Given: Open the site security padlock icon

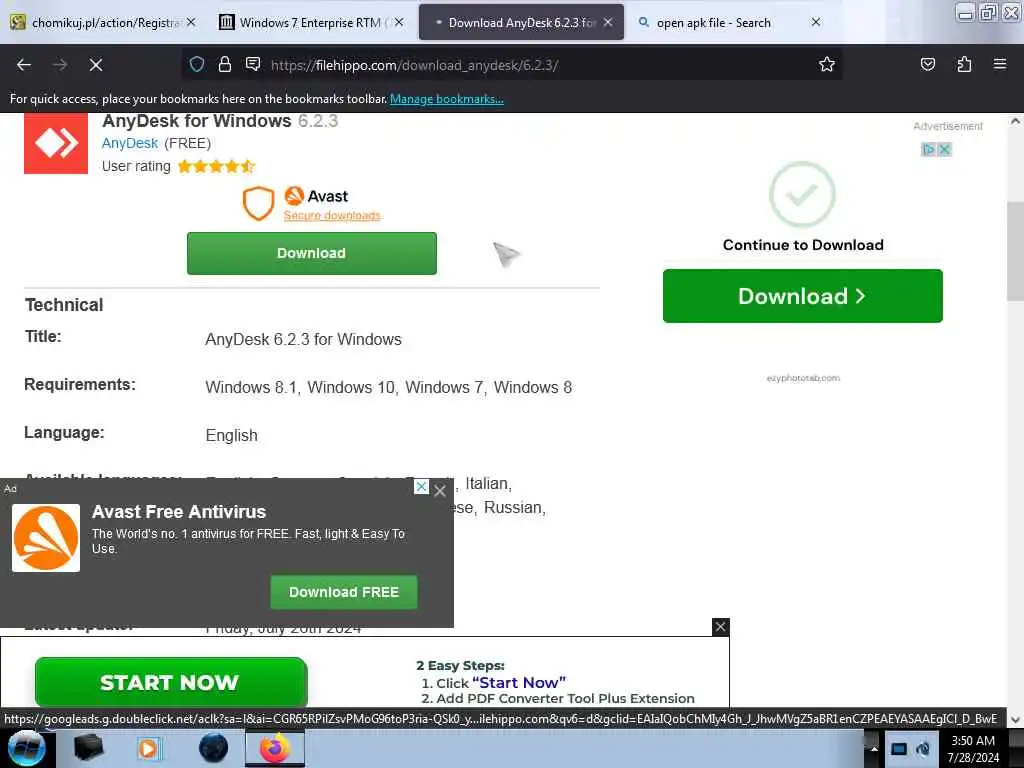Looking at the screenshot, I should [x=225, y=64].
